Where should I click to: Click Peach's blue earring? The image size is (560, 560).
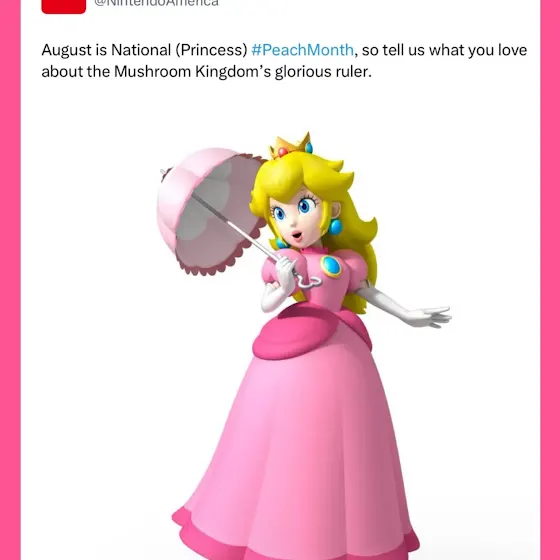pyautogui.click(x=335, y=227)
